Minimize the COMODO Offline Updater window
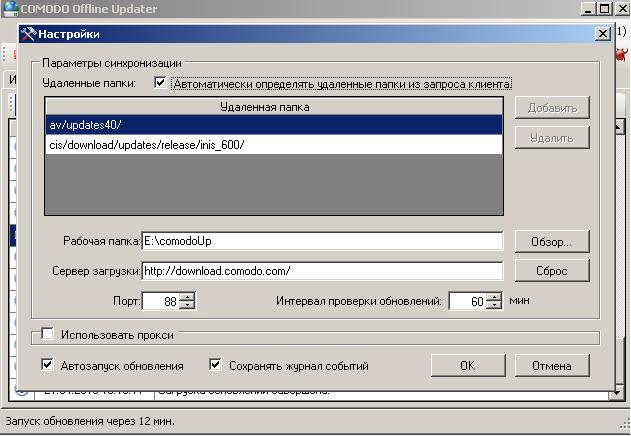This screenshot has width=631, height=436. pyautogui.click(x=588, y=8)
